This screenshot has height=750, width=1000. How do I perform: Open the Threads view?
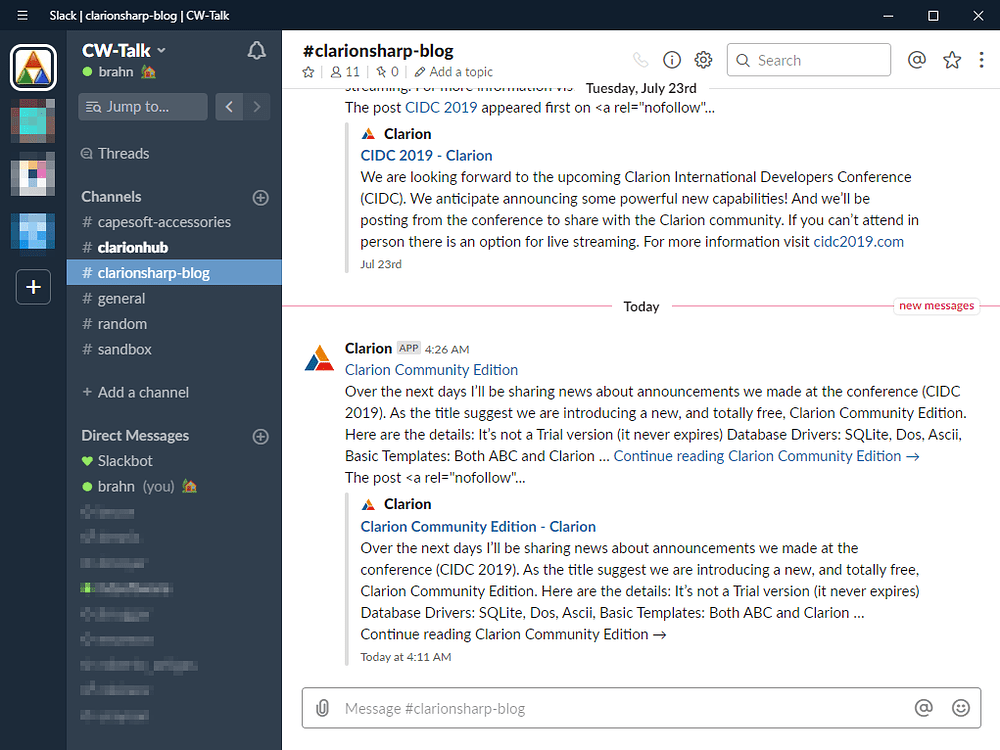pos(122,153)
